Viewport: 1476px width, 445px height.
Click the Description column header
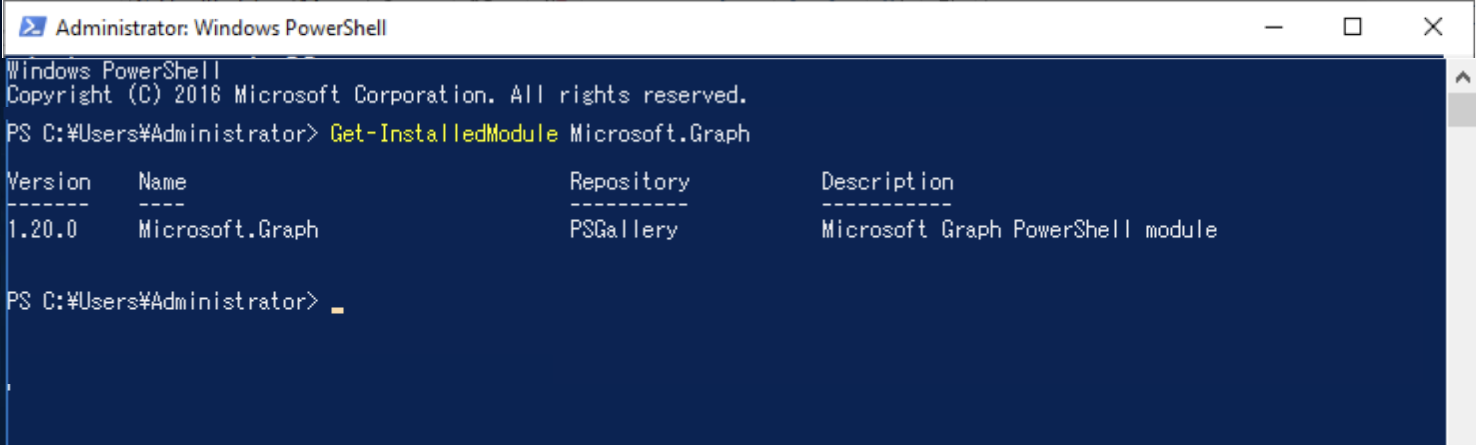[x=888, y=182]
